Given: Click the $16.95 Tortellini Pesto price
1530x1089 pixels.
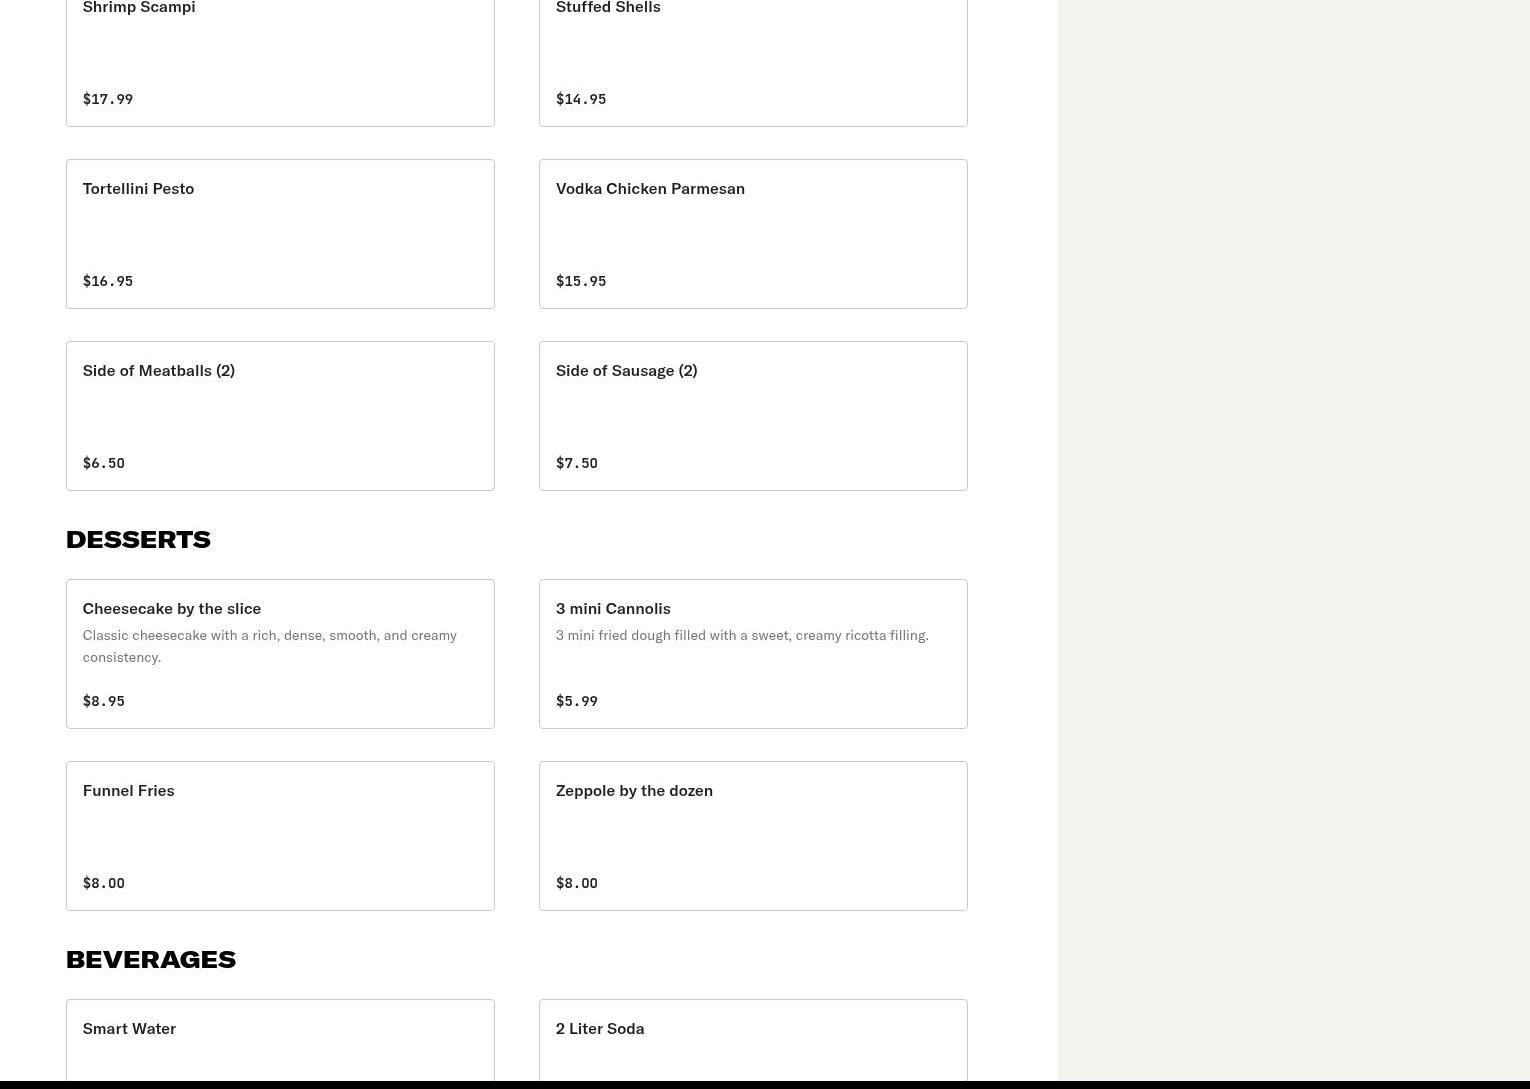Looking at the screenshot, I should 108,281.
